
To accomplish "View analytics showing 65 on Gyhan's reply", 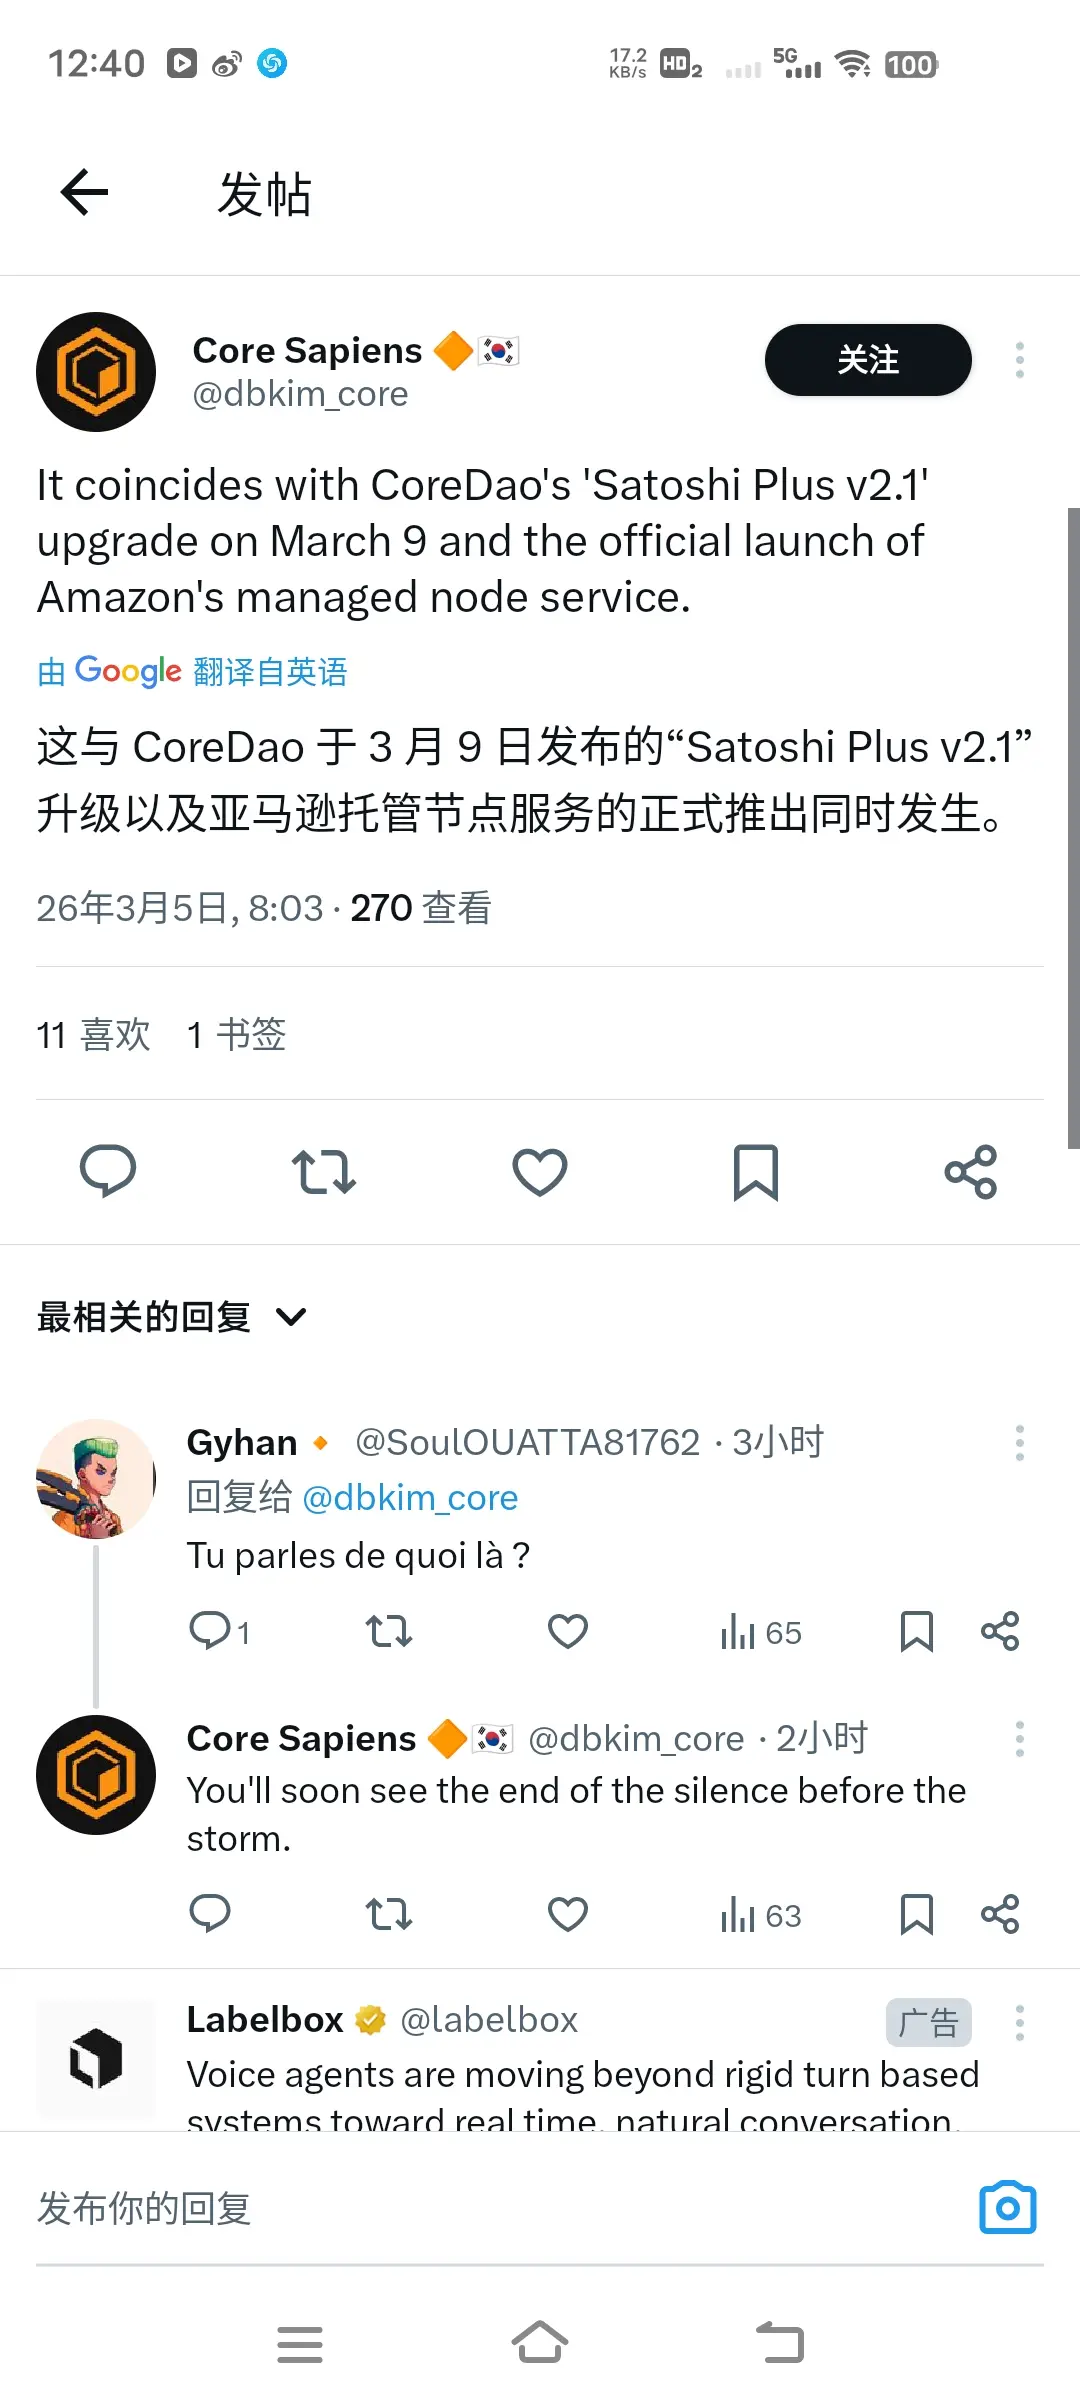I will pyautogui.click(x=761, y=1632).
